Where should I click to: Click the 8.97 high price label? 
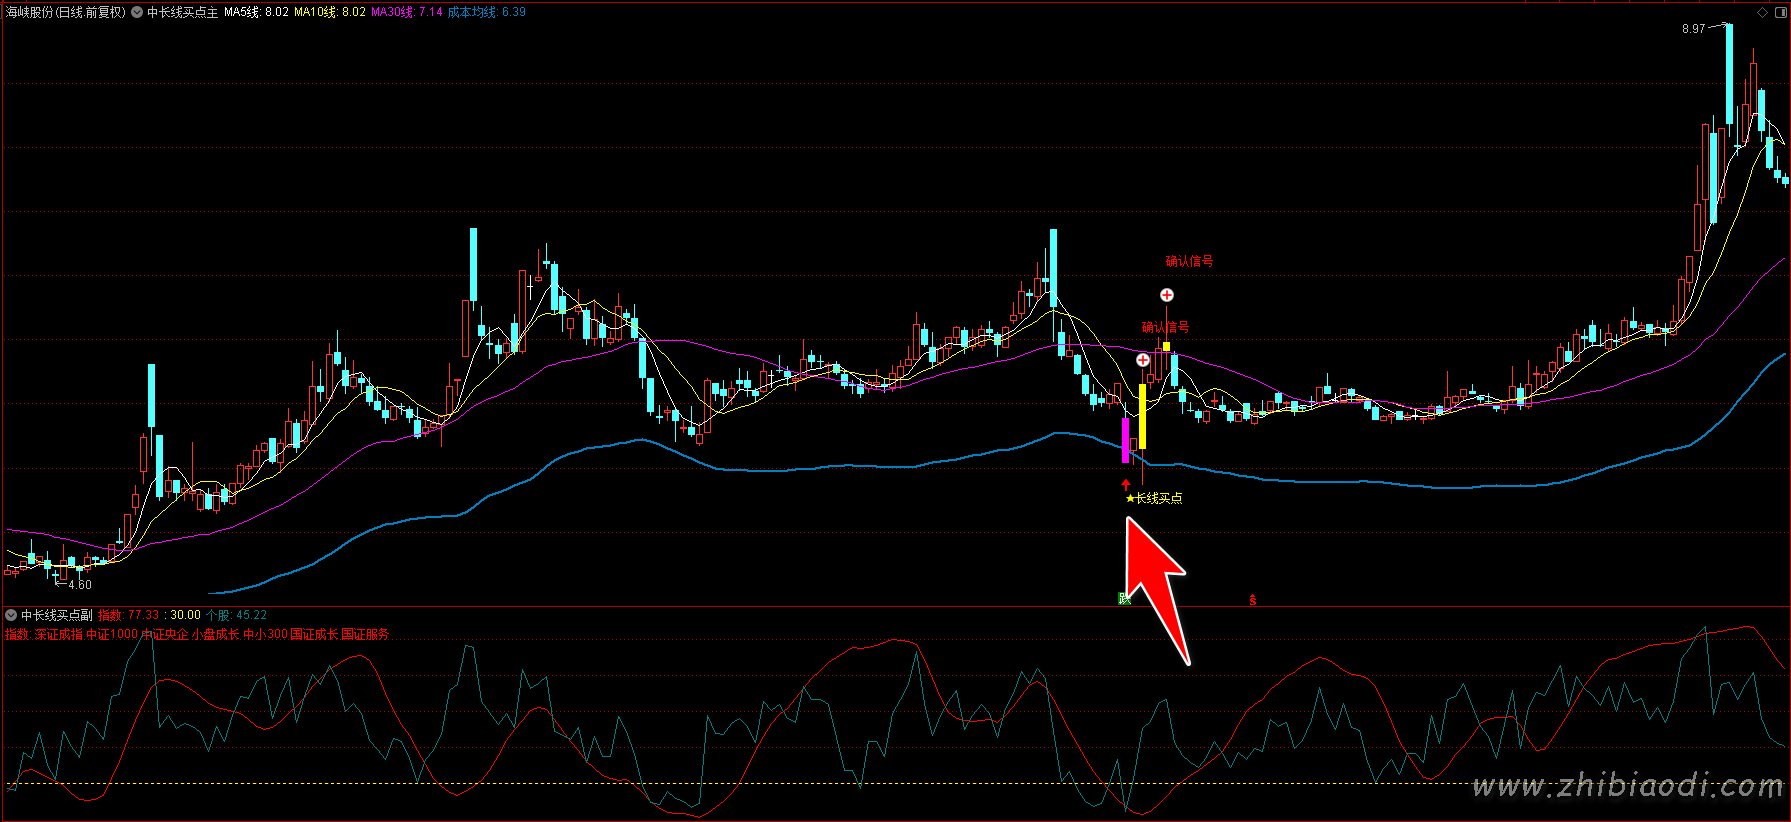click(1693, 29)
